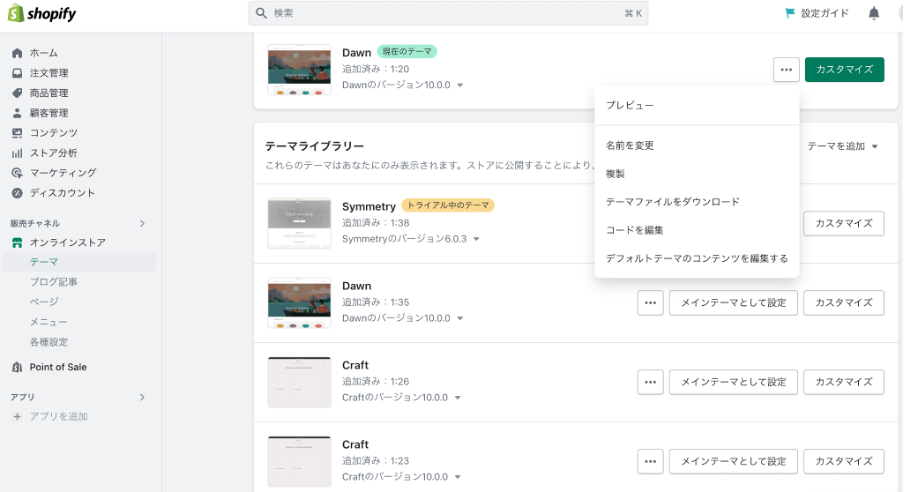904x492 pixels.
Task: Click the ストア分析 bar chart icon
Action: [17, 153]
